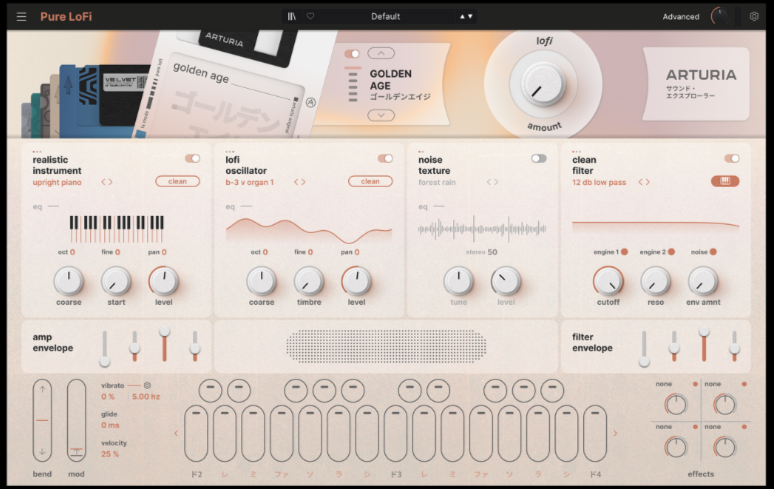Toggle engine 2 filter routing dot
The height and width of the screenshot is (489, 774).
click(671, 252)
